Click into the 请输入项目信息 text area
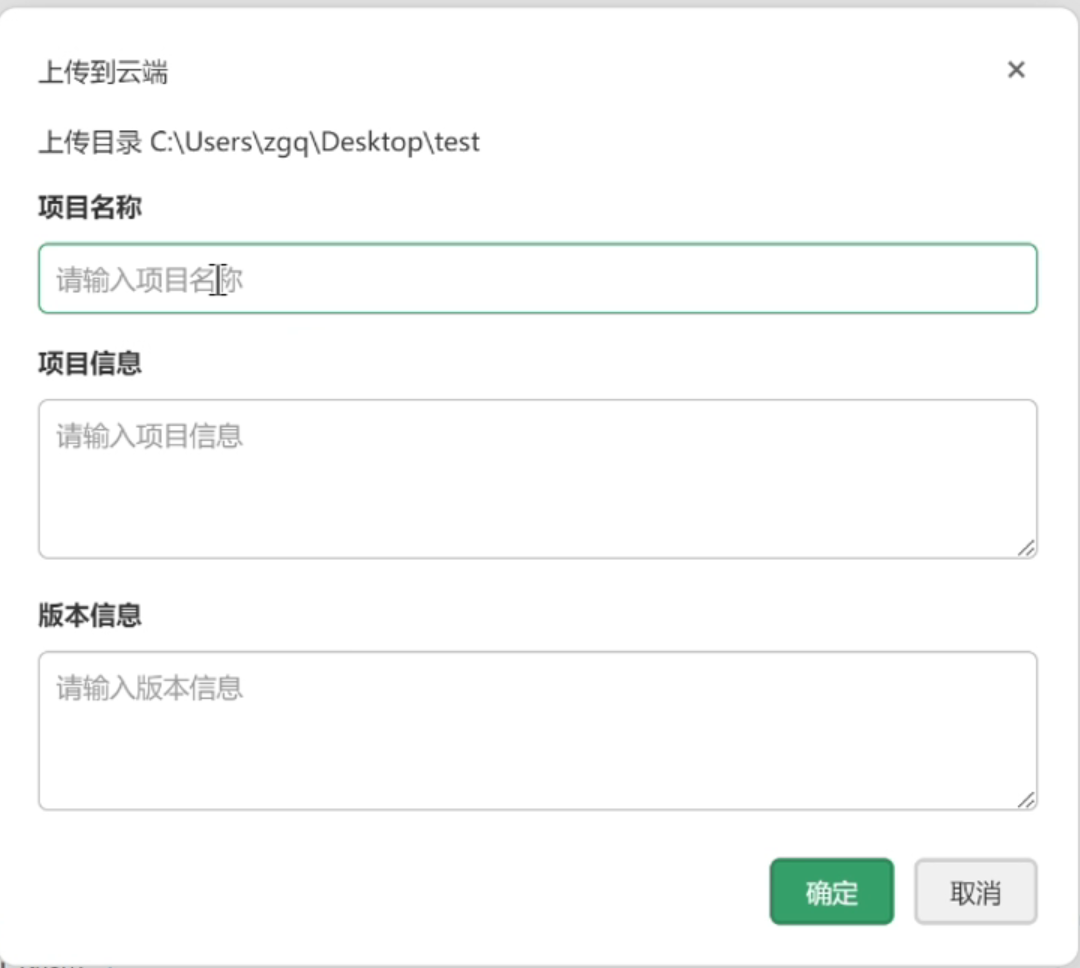Screen dimensions: 1080x968 (537, 479)
